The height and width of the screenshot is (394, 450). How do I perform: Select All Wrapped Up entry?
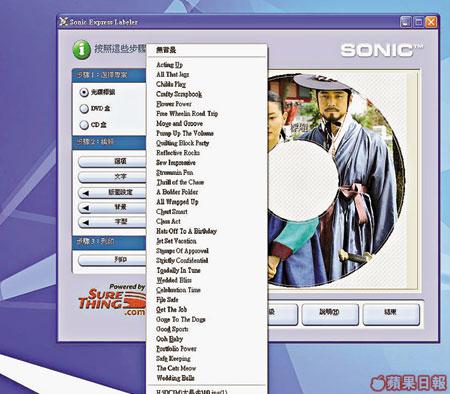207,202
